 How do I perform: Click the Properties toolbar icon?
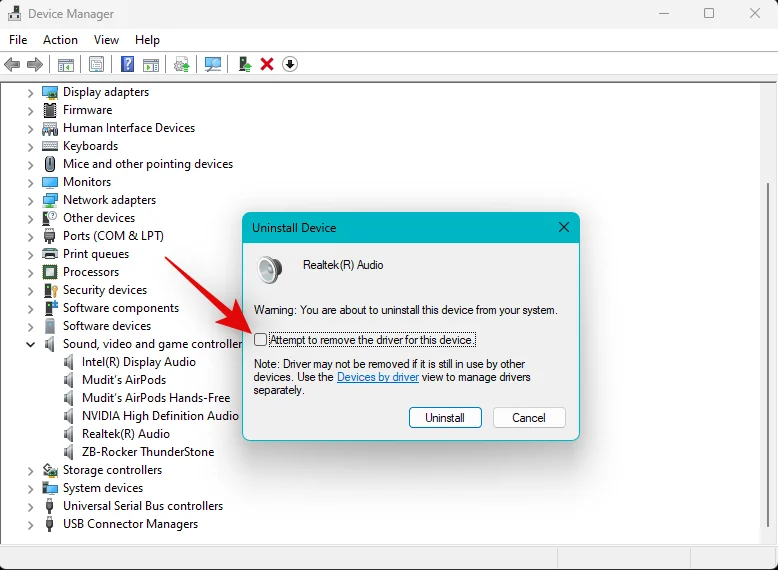(96, 64)
